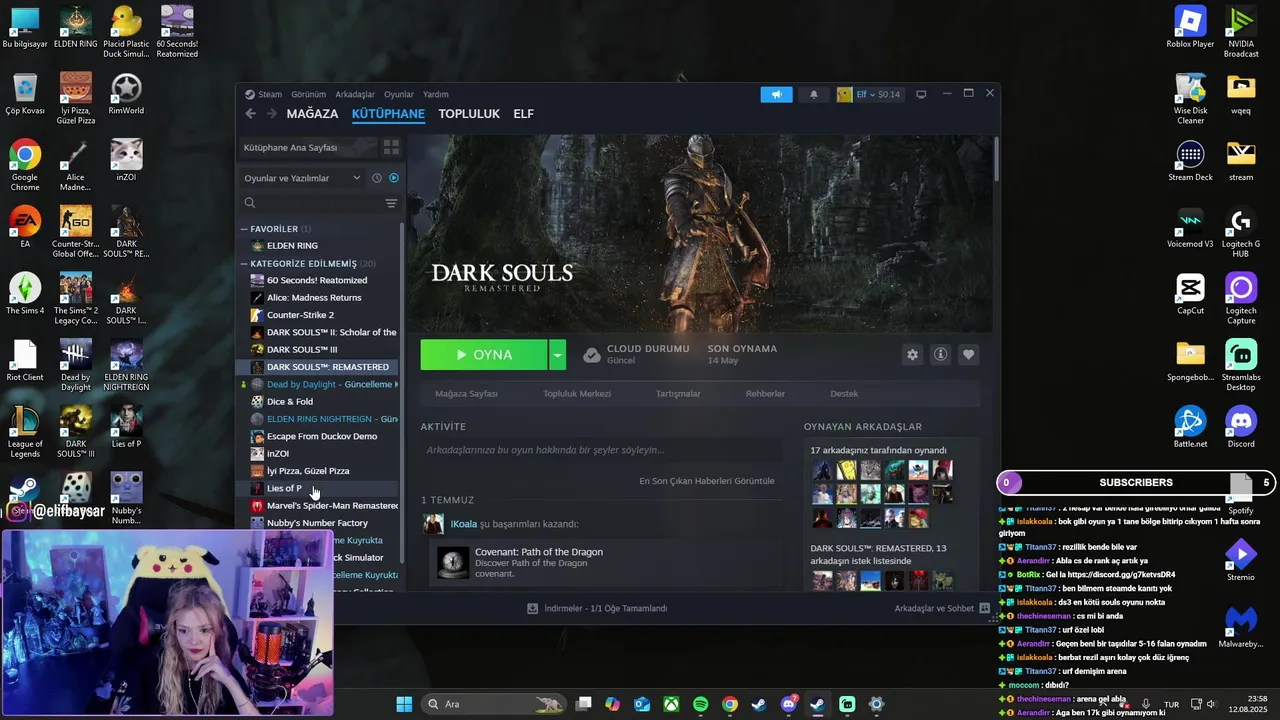Select 60 Seconds! Reatomized in library list

coord(318,281)
